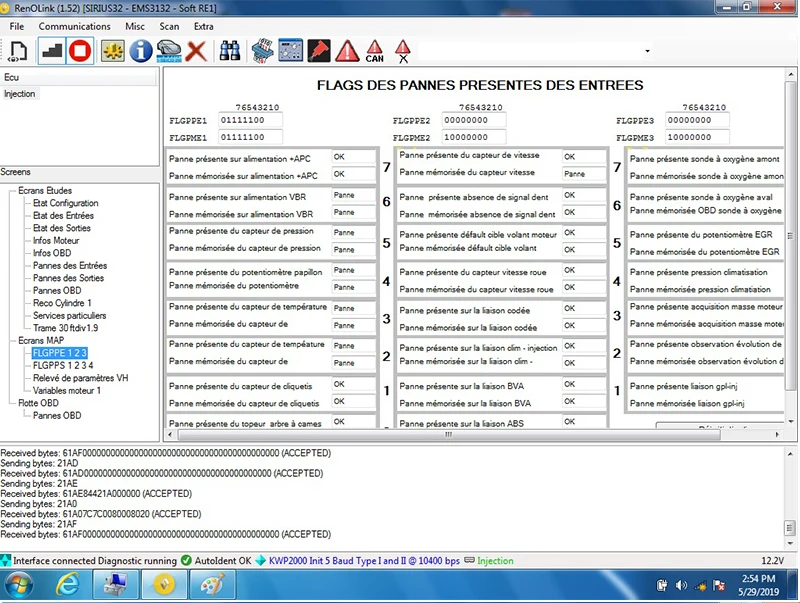This screenshot has height=603, width=800.
Task: Click the car vehicle identification icon
Action: (169, 51)
